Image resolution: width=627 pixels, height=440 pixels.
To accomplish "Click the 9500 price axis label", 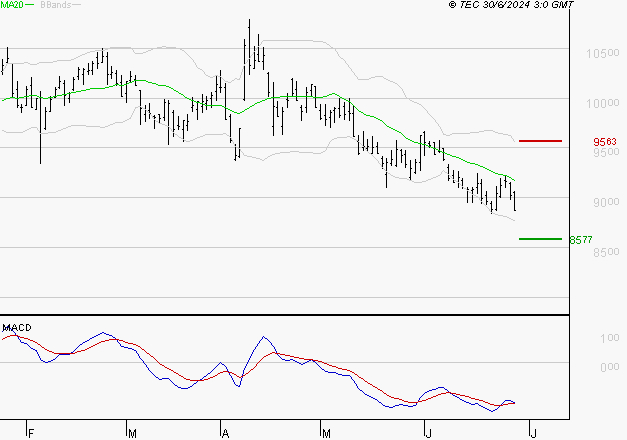I will (x=606, y=152).
